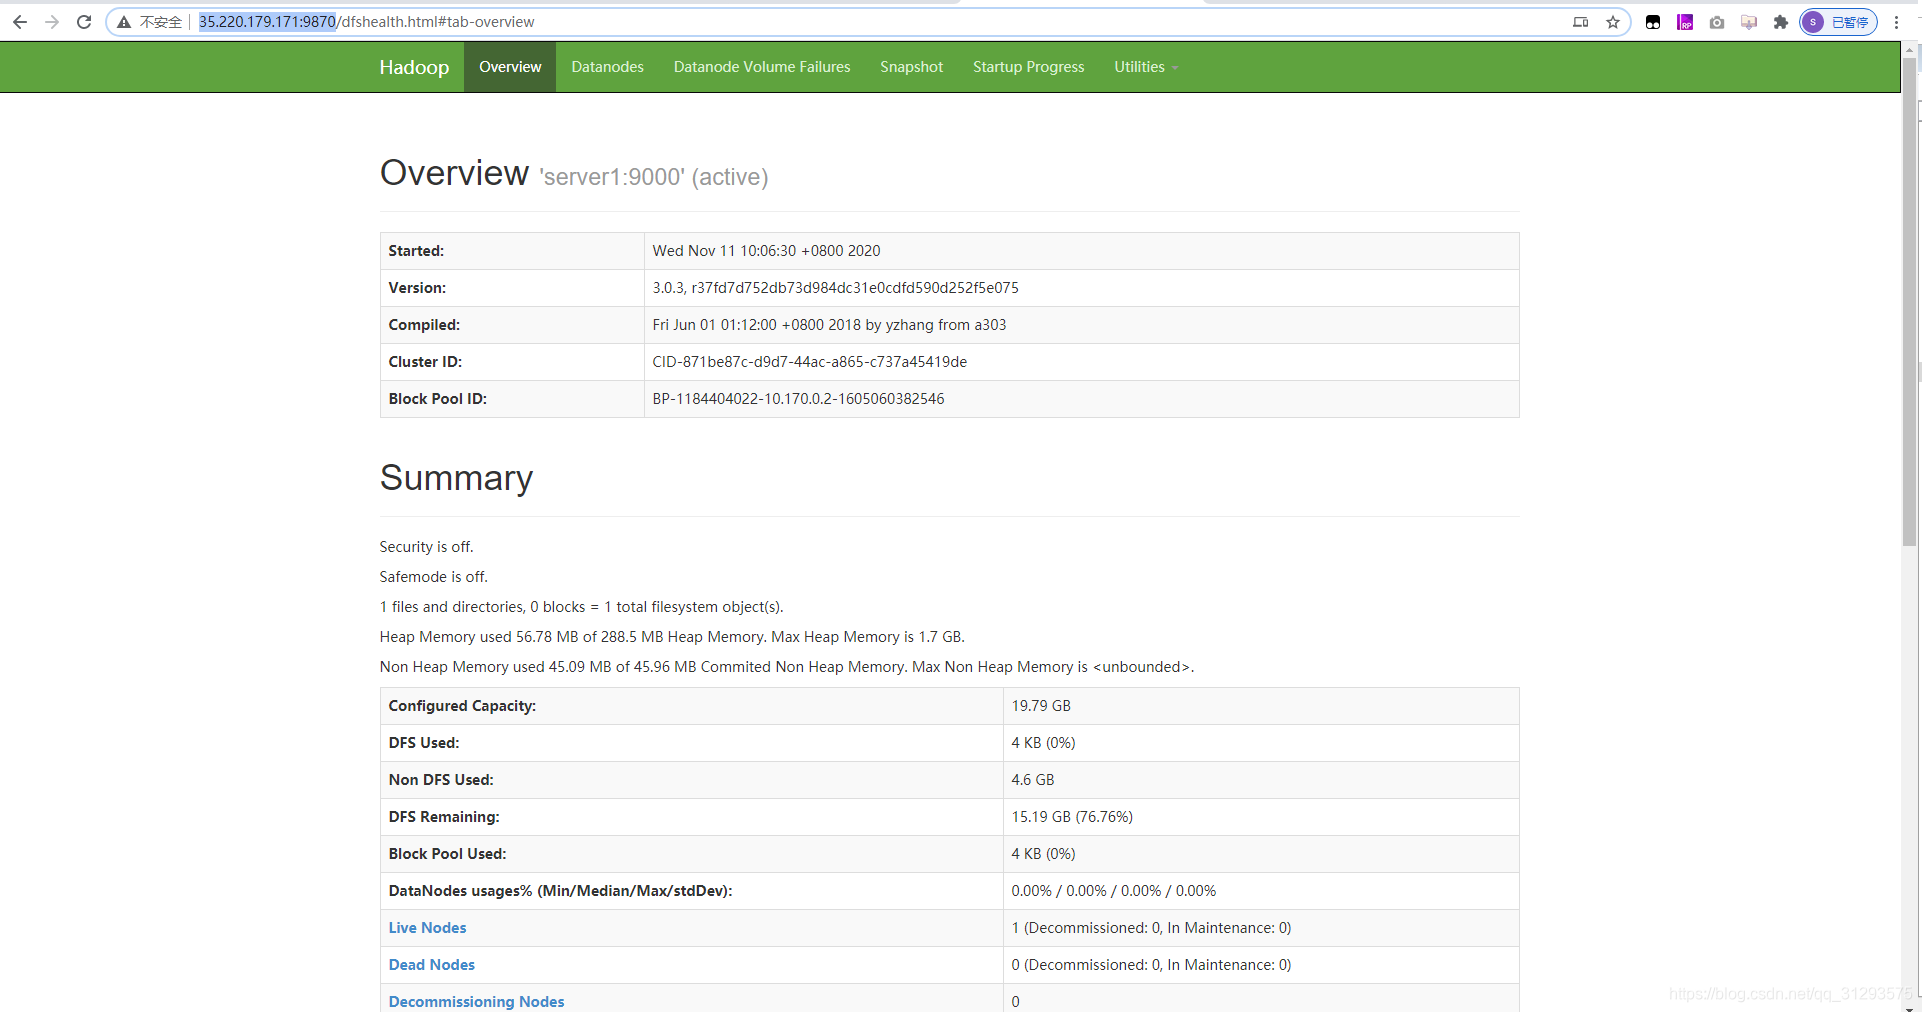This screenshot has width=1922, height=1012.
Task: Click the Compiled value 'Fri Jun 01 01:12:00'
Action: (829, 325)
